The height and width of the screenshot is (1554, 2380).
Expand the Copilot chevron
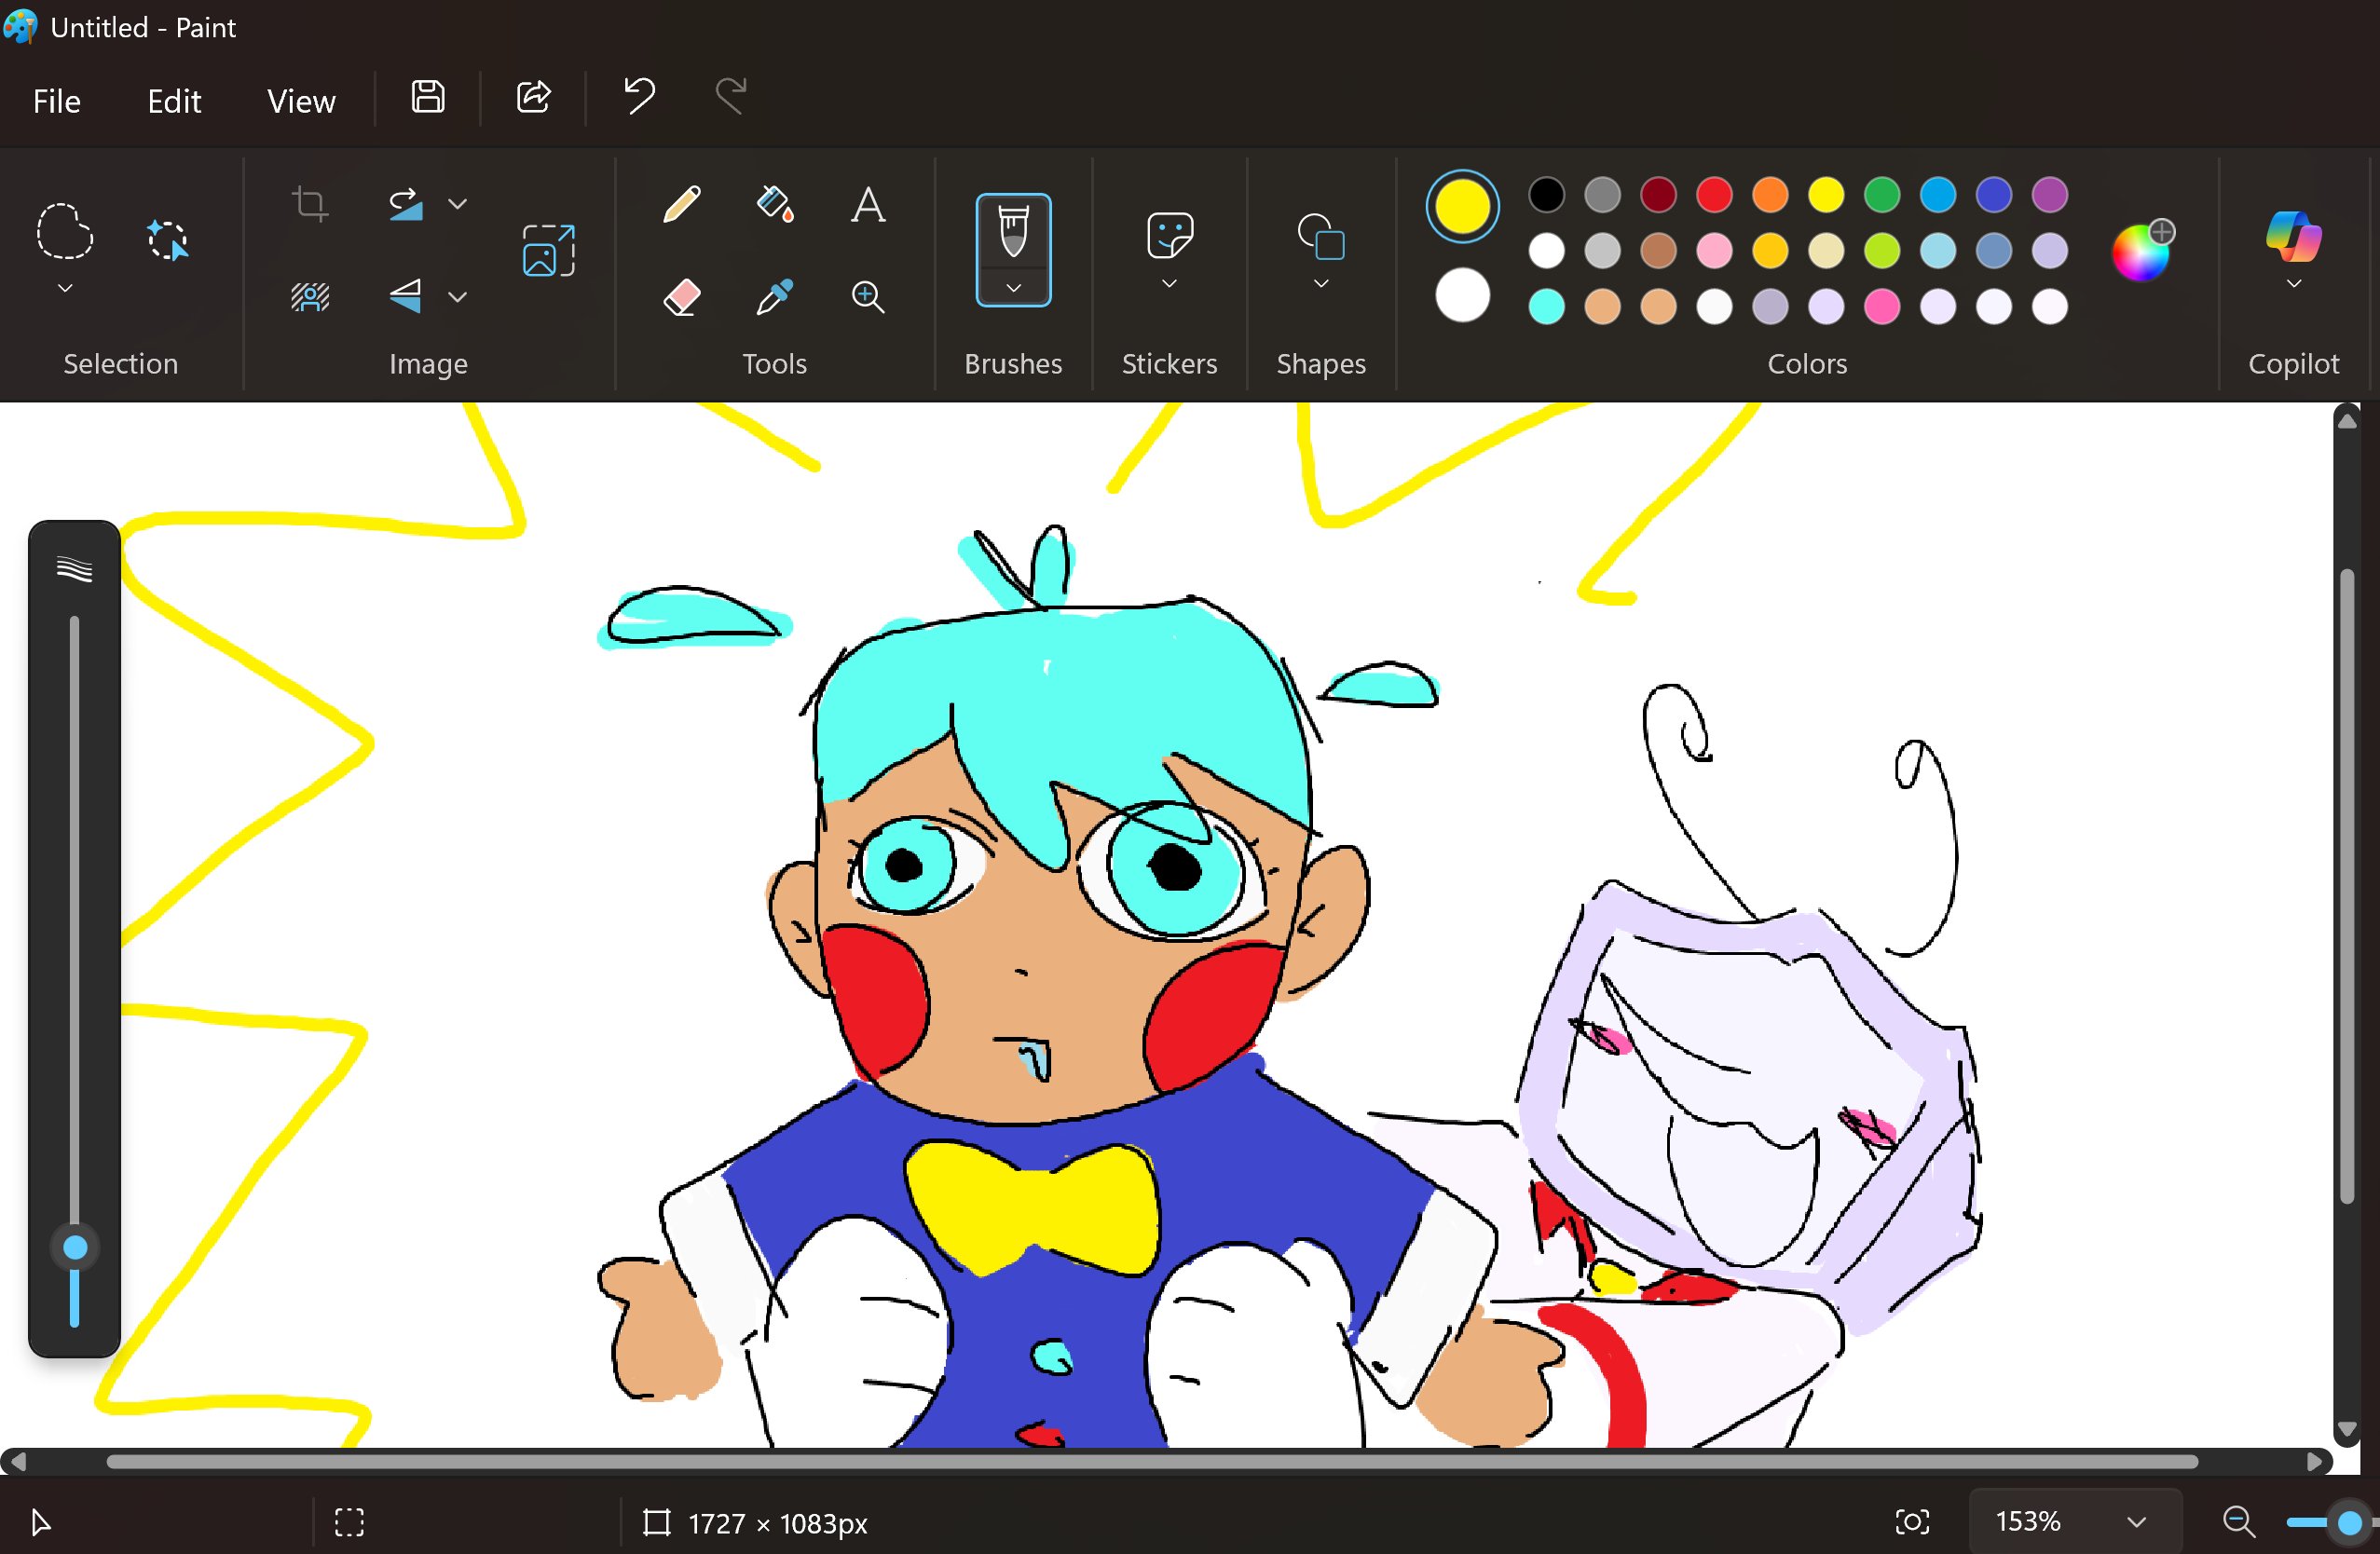(x=2294, y=284)
